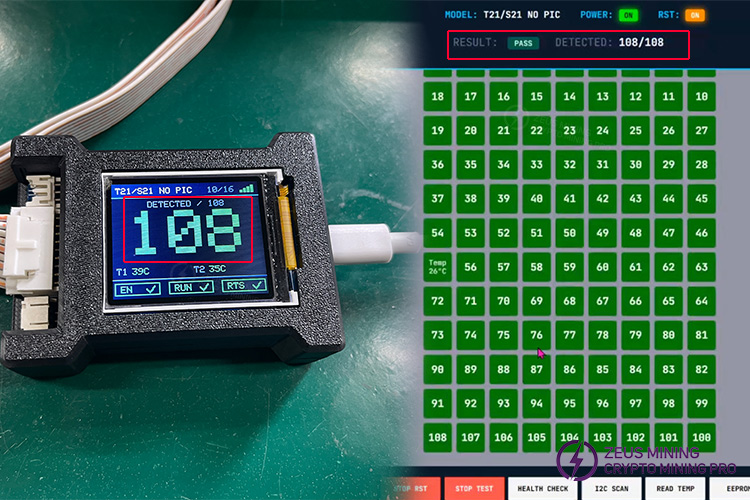Click chip cell 27

(x=701, y=131)
